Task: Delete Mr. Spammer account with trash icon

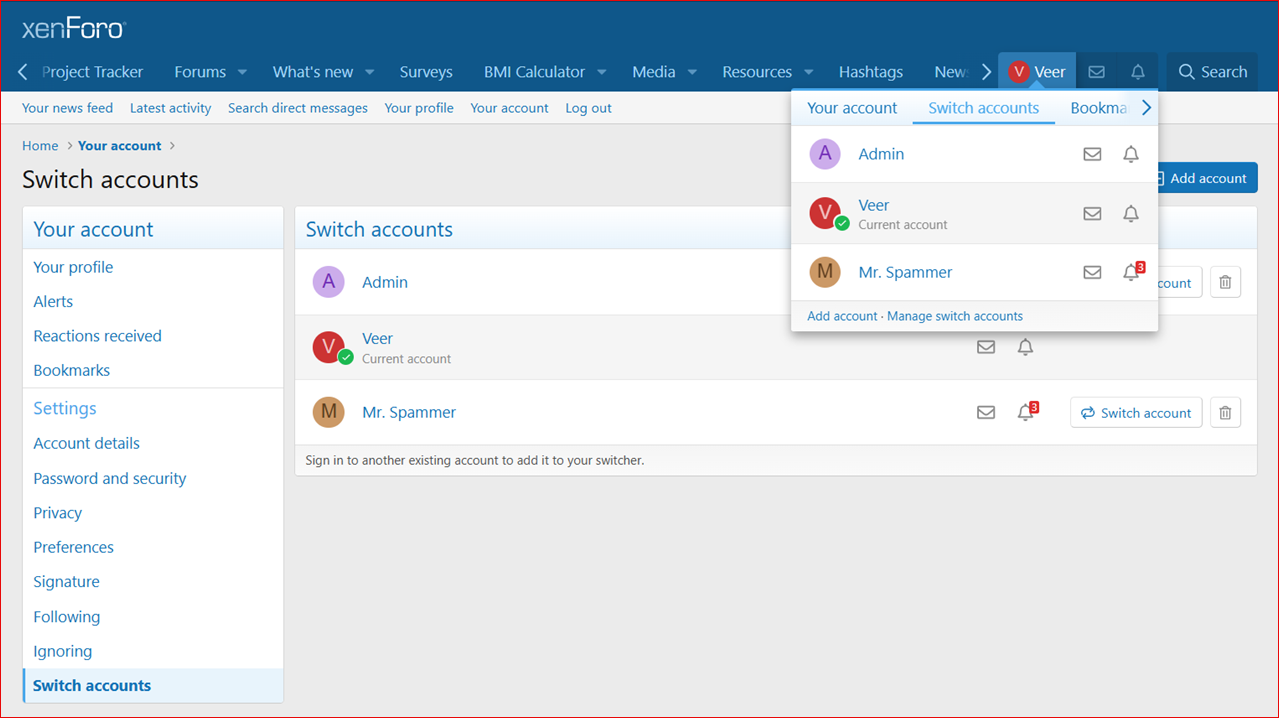Action: [x=1225, y=412]
